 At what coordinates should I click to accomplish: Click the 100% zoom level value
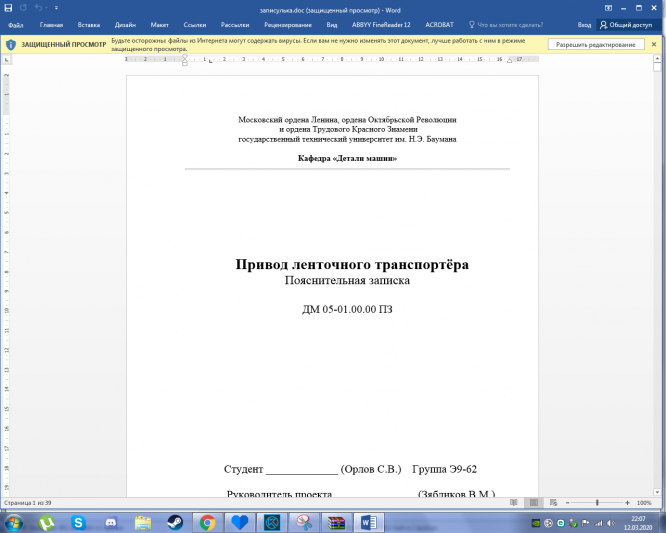pos(644,503)
